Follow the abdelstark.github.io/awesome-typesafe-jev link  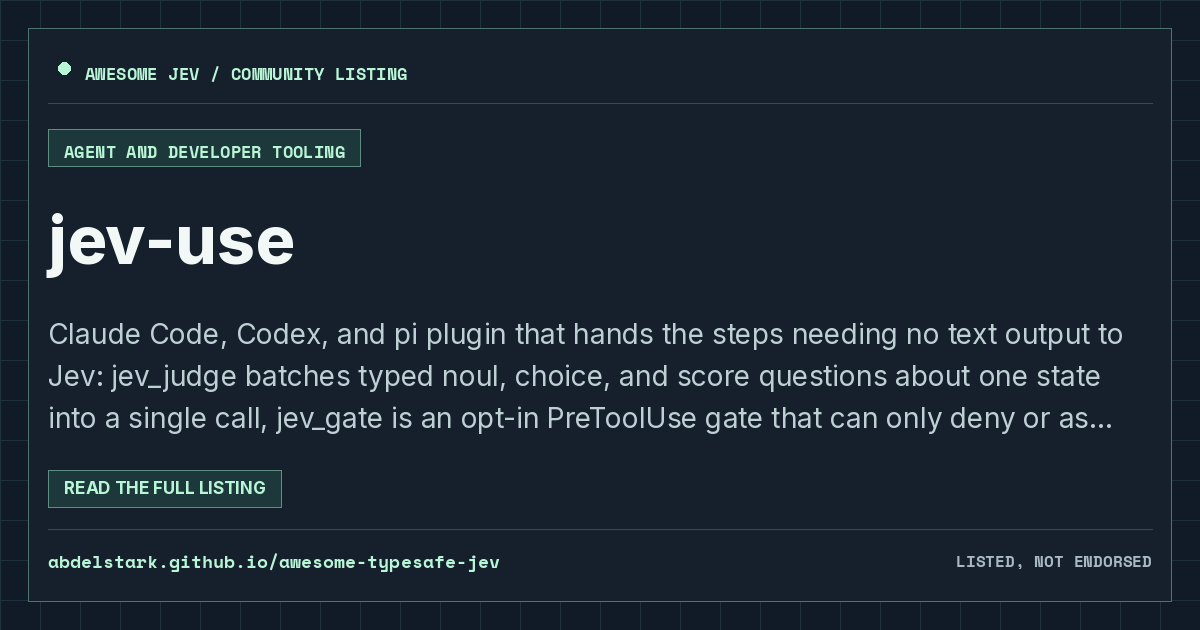point(274,562)
